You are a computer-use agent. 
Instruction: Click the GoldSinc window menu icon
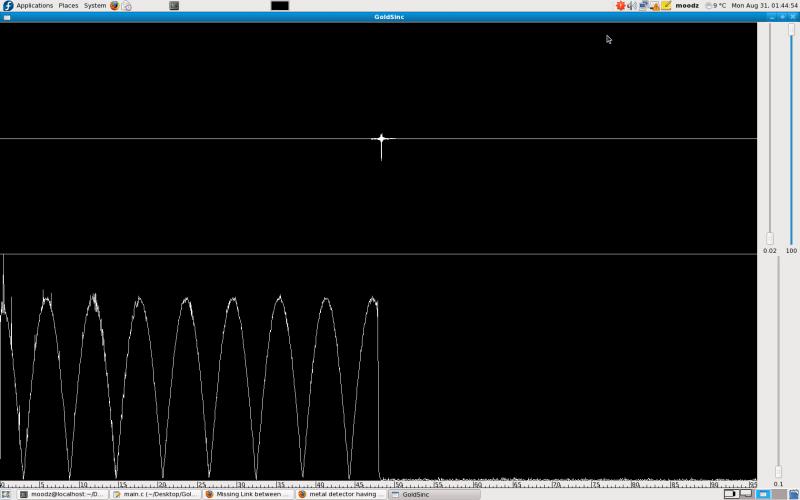(7, 17)
